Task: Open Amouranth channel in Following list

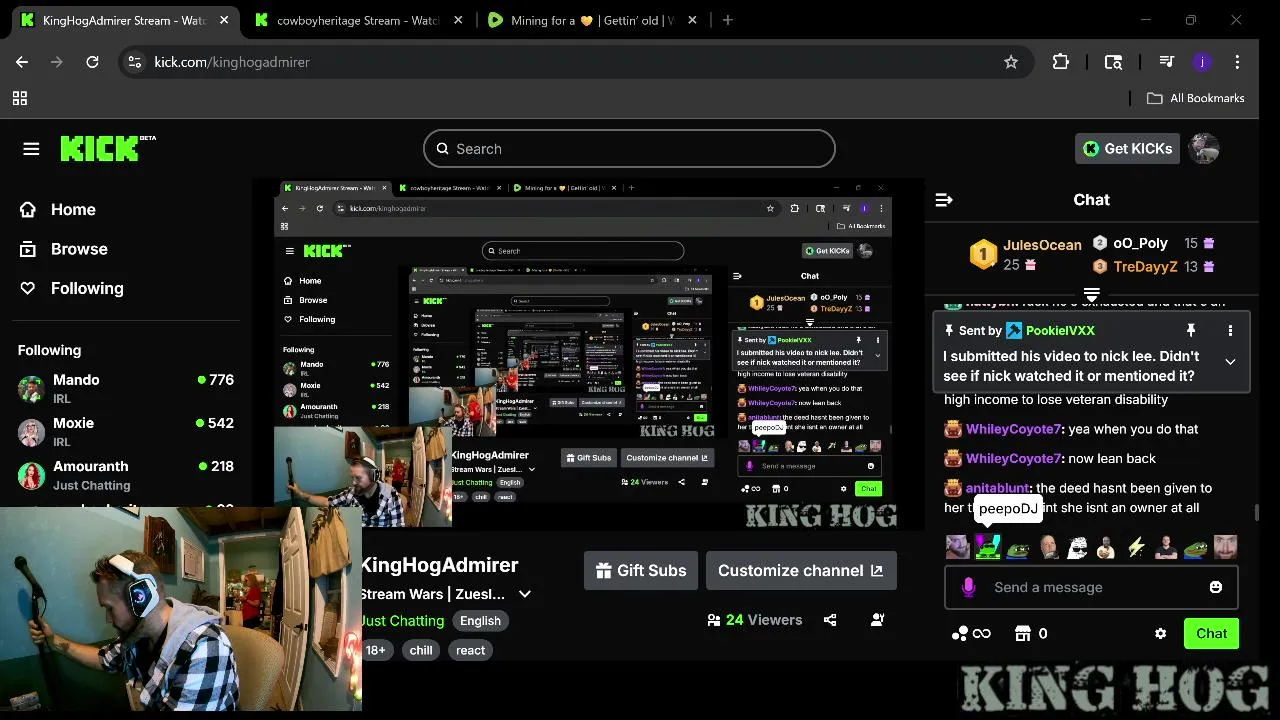Action: (x=126, y=474)
